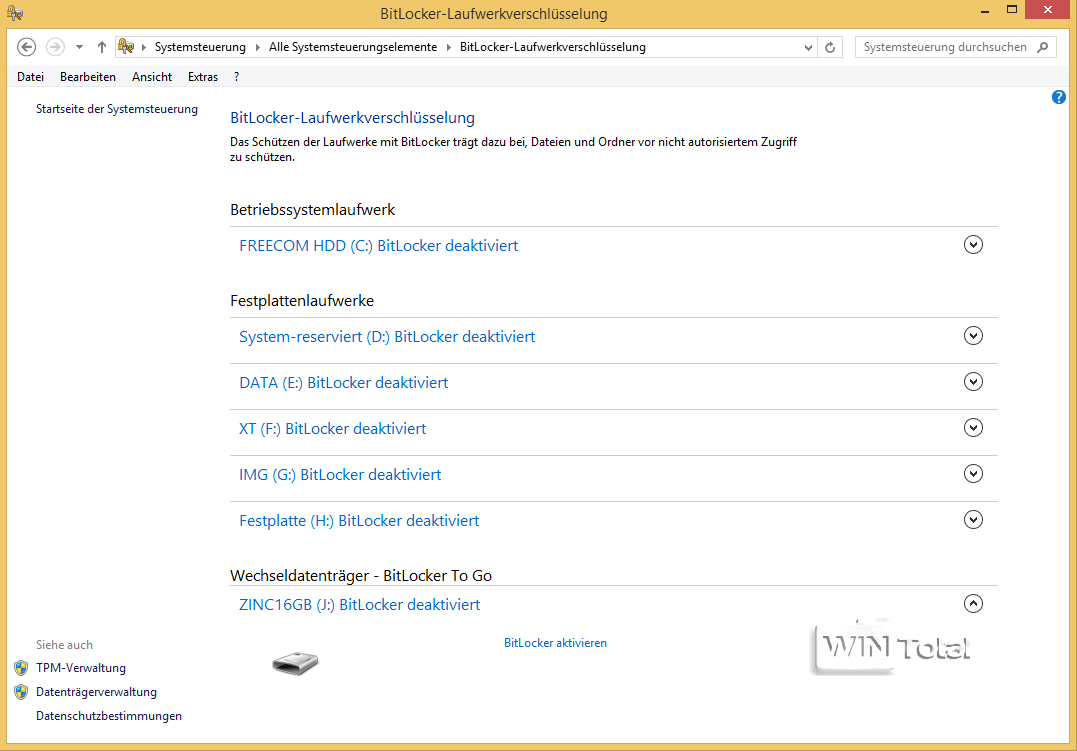The image size is (1077, 751).
Task: Click FREECOM HDD (C:) BitLocker deaktiviert
Action: coord(378,246)
